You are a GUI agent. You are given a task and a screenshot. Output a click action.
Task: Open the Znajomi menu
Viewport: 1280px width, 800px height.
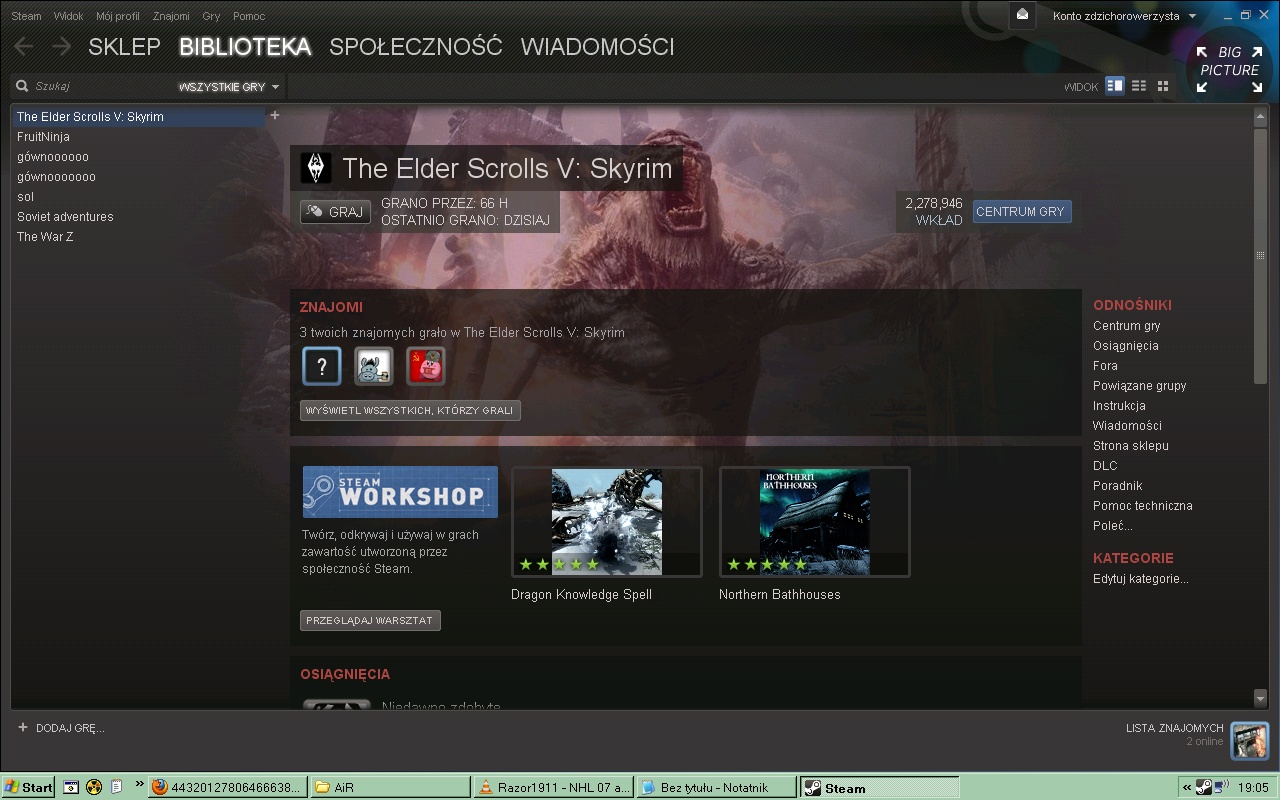[171, 16]
